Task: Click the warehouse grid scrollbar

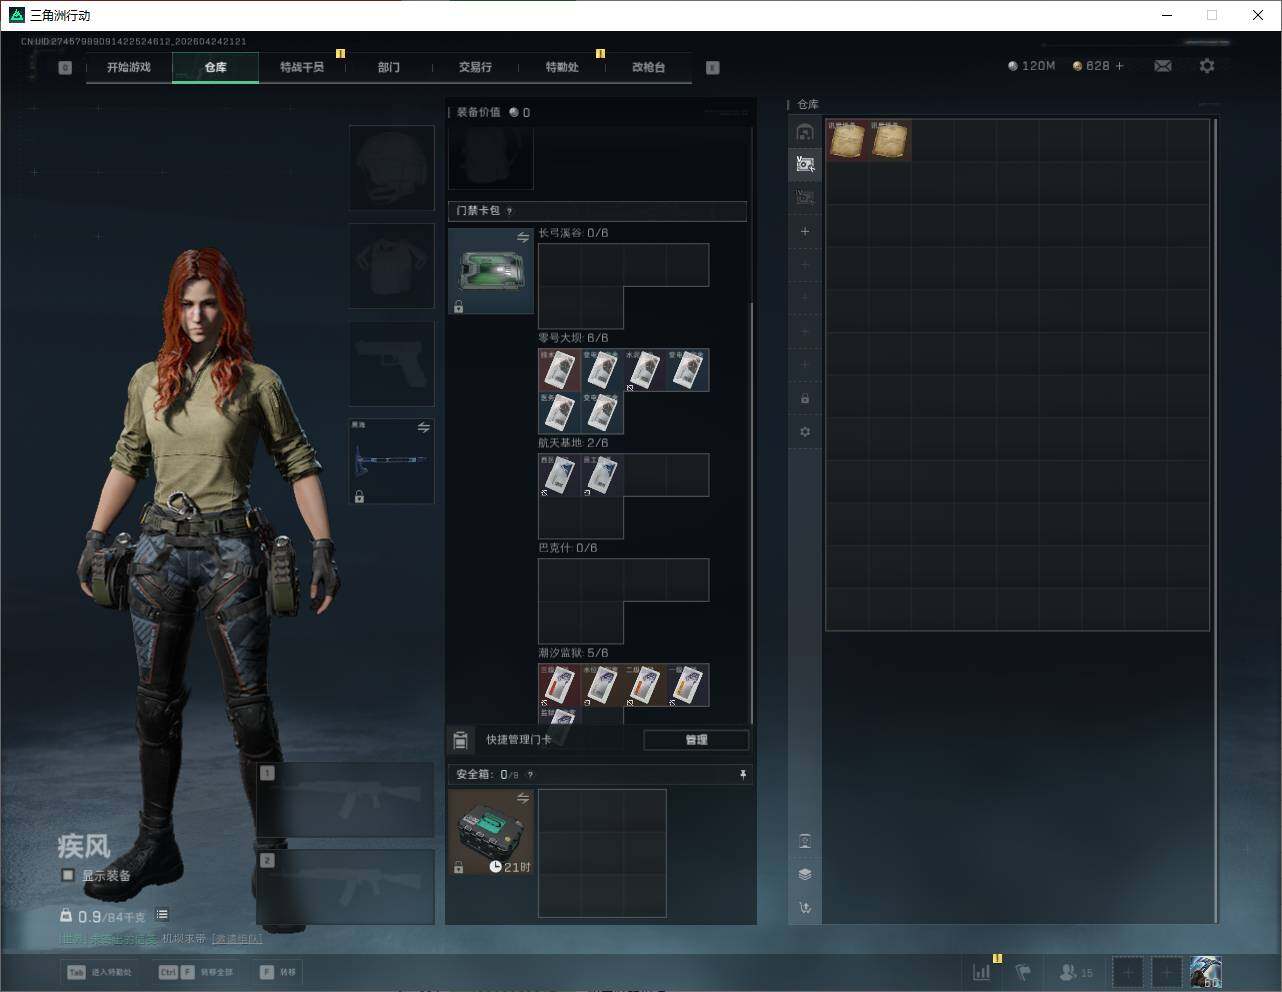Action: pos(1216,520)
